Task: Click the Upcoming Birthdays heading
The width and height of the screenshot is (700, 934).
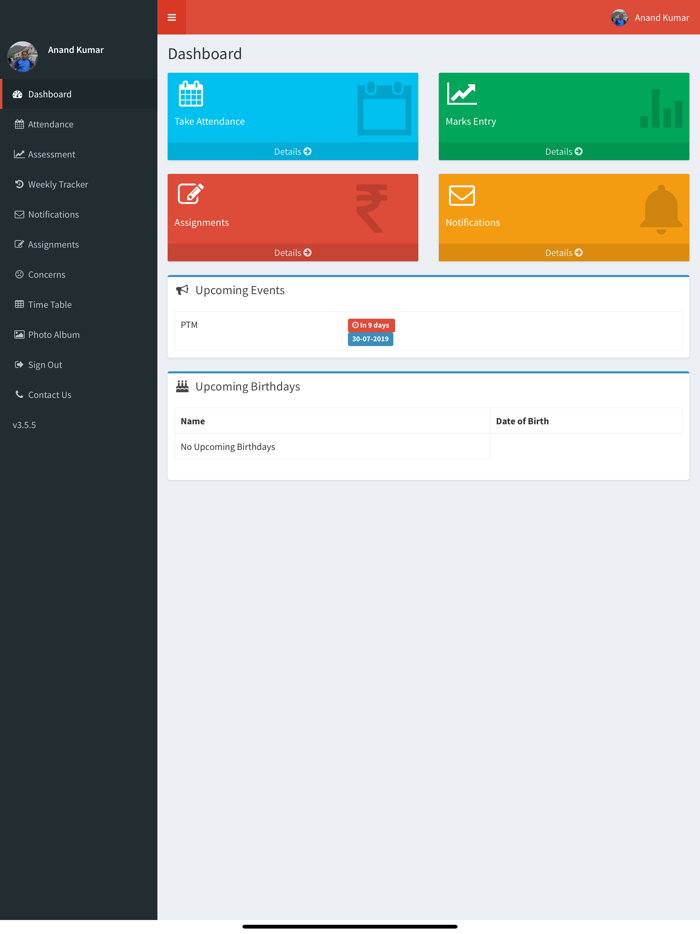Action: (x=248, y=386)
